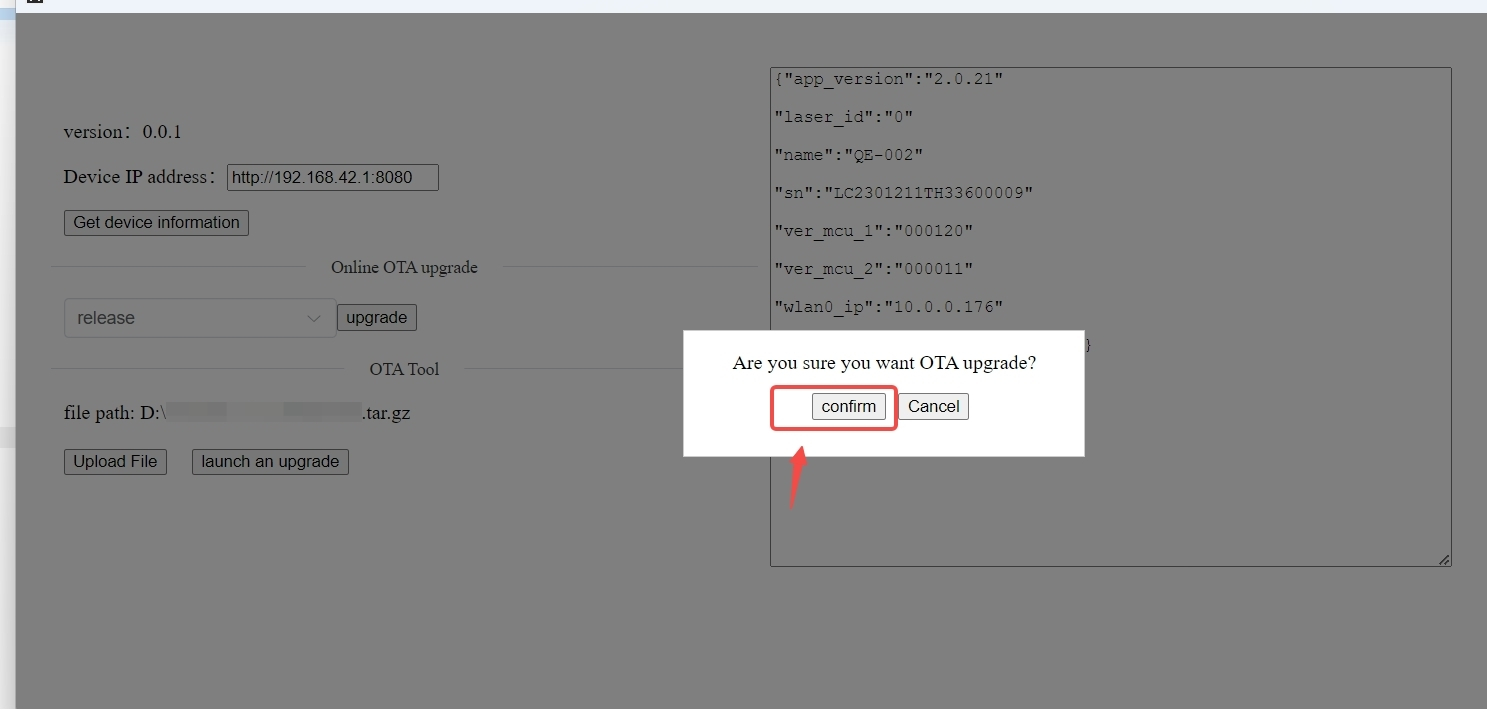Click the app_version line in output box
1487x709 pixels.
[x=888, y=79]
